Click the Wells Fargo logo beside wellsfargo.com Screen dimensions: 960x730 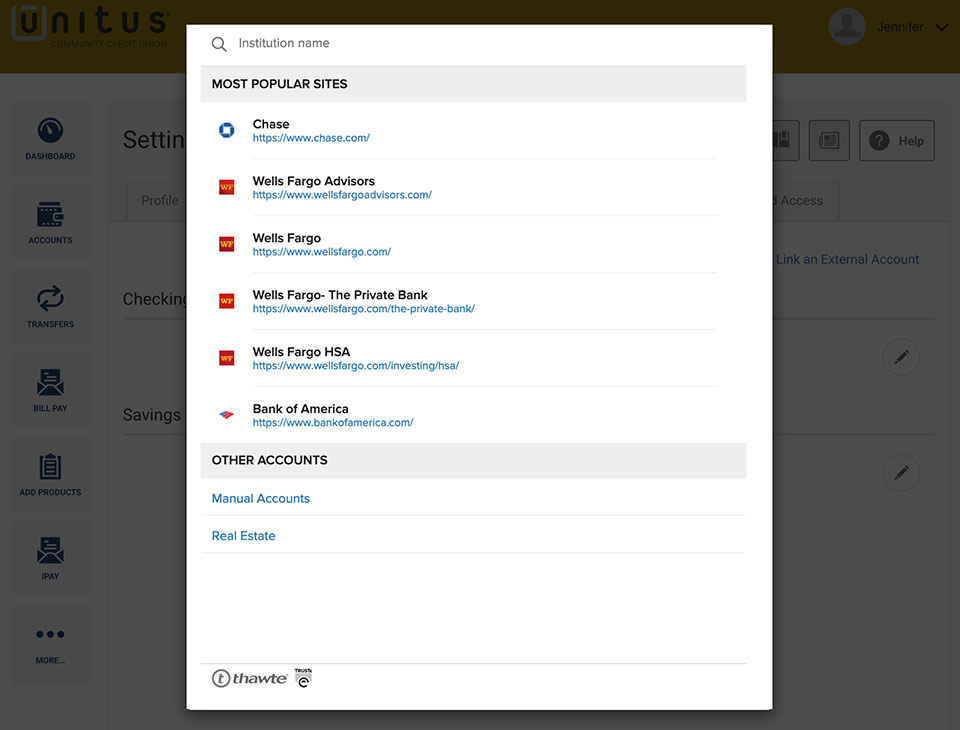(227, 244)
